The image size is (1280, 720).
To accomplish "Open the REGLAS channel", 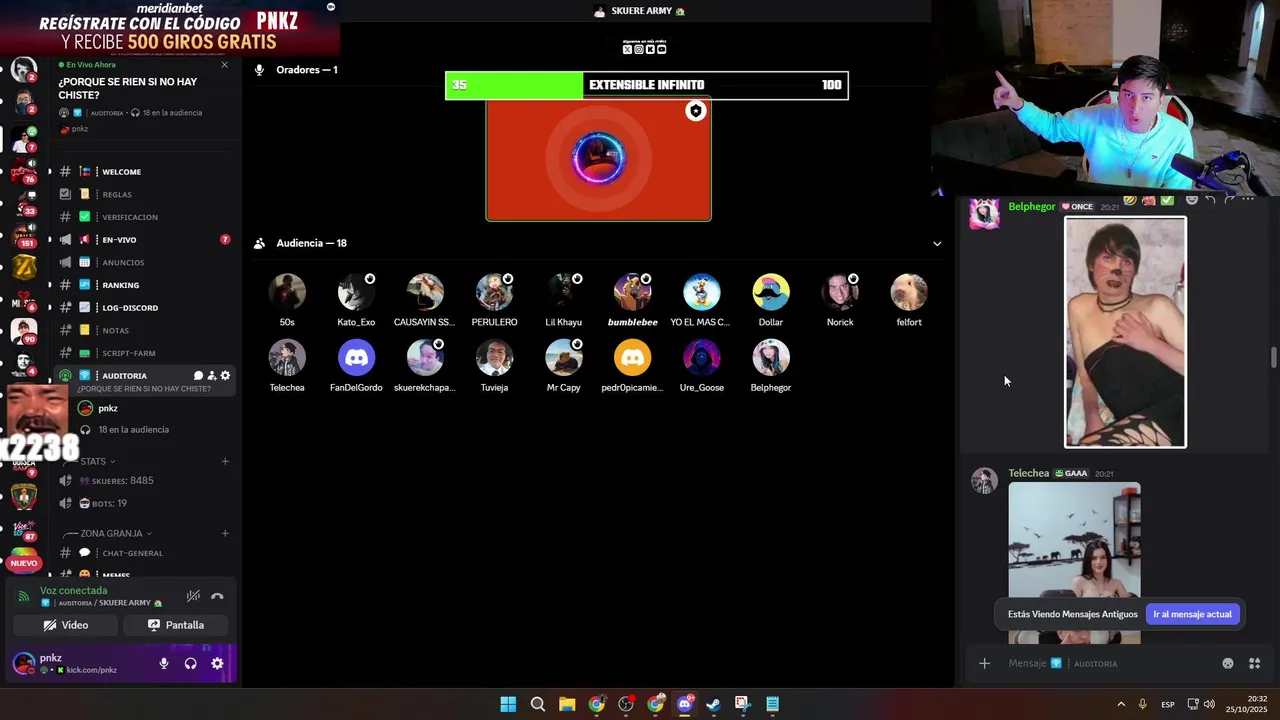I will tap(143, 194).
